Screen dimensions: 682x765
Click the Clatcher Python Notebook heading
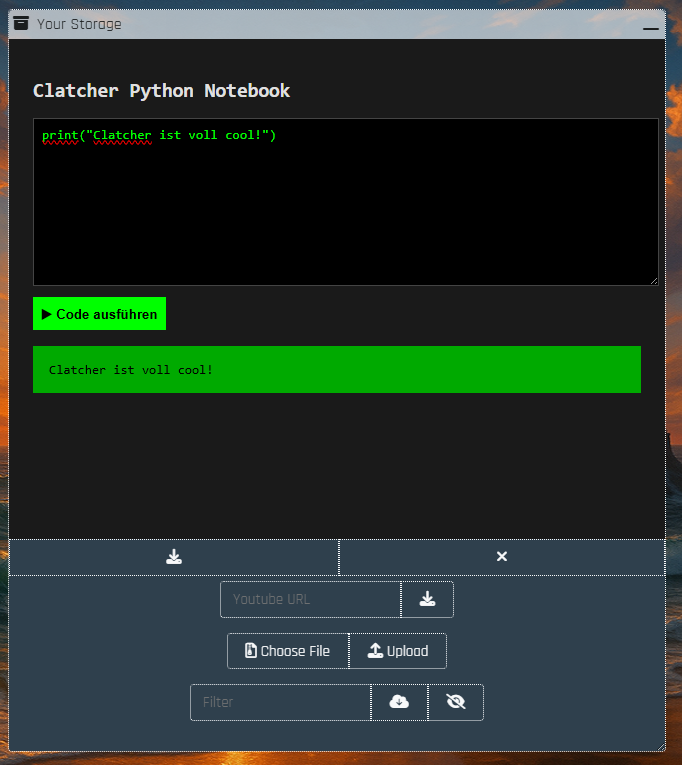tap(161, 91)
